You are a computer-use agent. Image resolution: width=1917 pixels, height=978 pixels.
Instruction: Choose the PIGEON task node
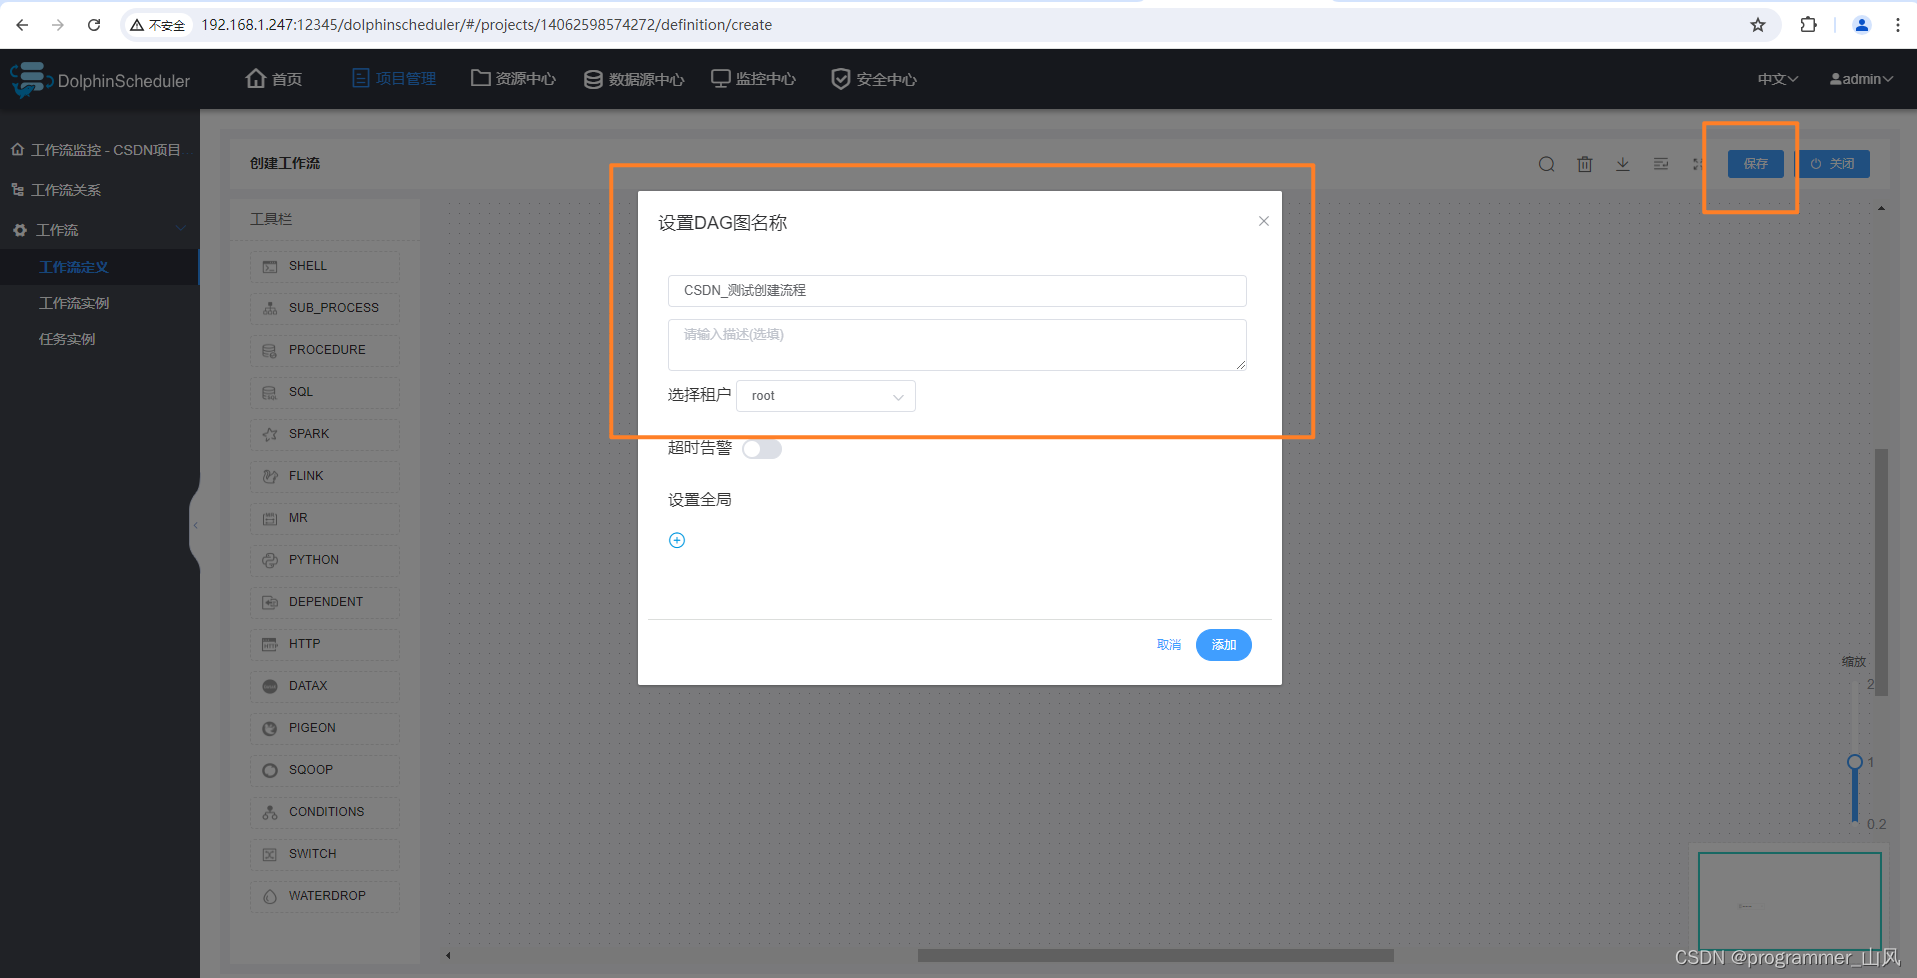point(324,728)
